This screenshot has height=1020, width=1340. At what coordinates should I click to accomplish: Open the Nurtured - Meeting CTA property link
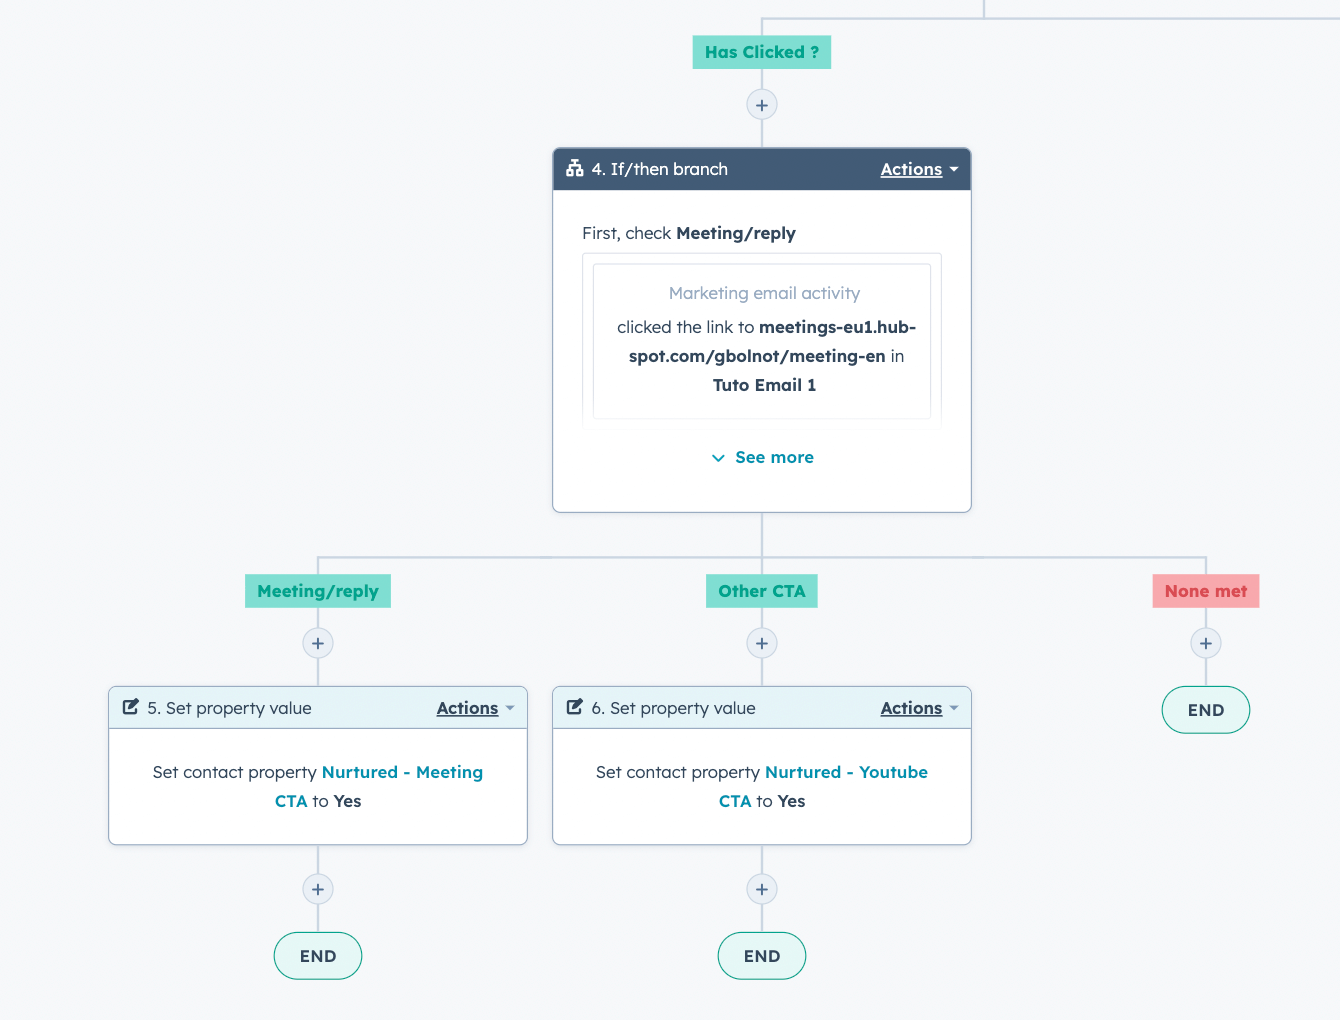pyautogui.click(x=403, y=772)
